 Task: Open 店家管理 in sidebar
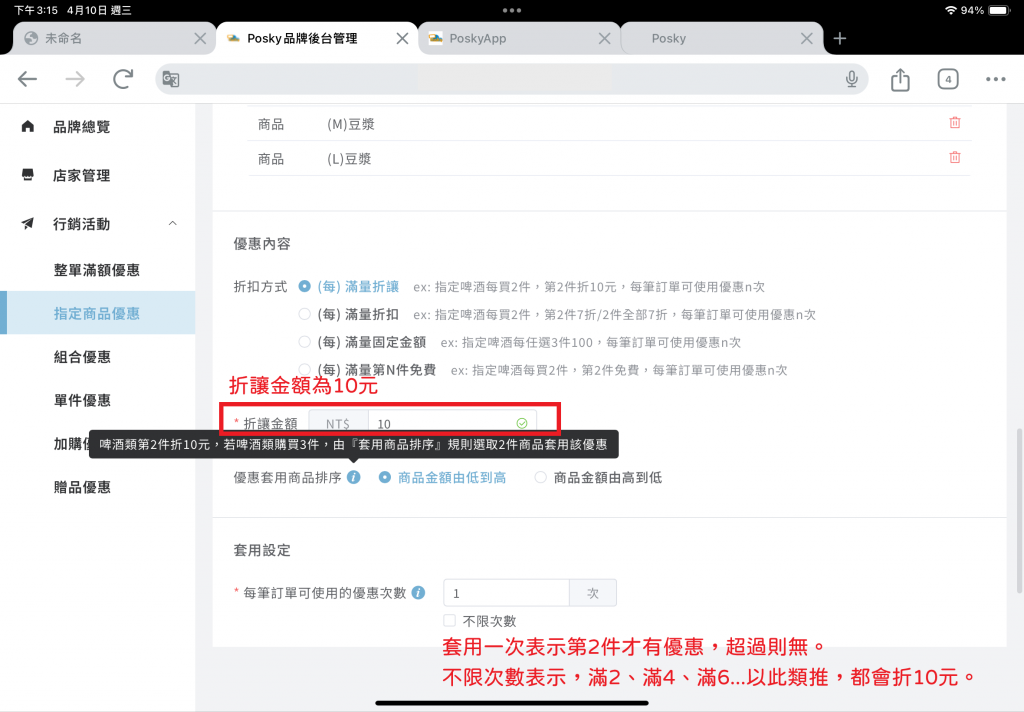click(82, 175)
